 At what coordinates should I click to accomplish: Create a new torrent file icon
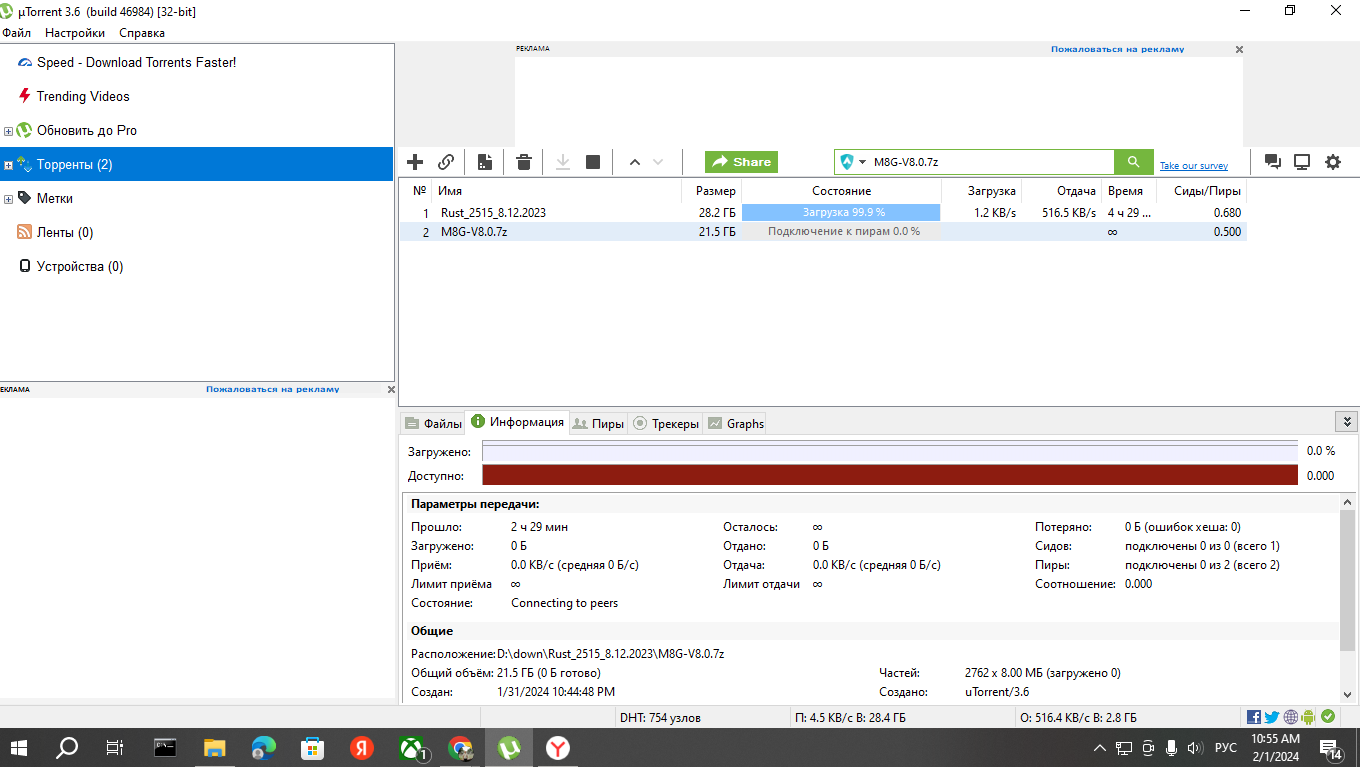(485, 162)
